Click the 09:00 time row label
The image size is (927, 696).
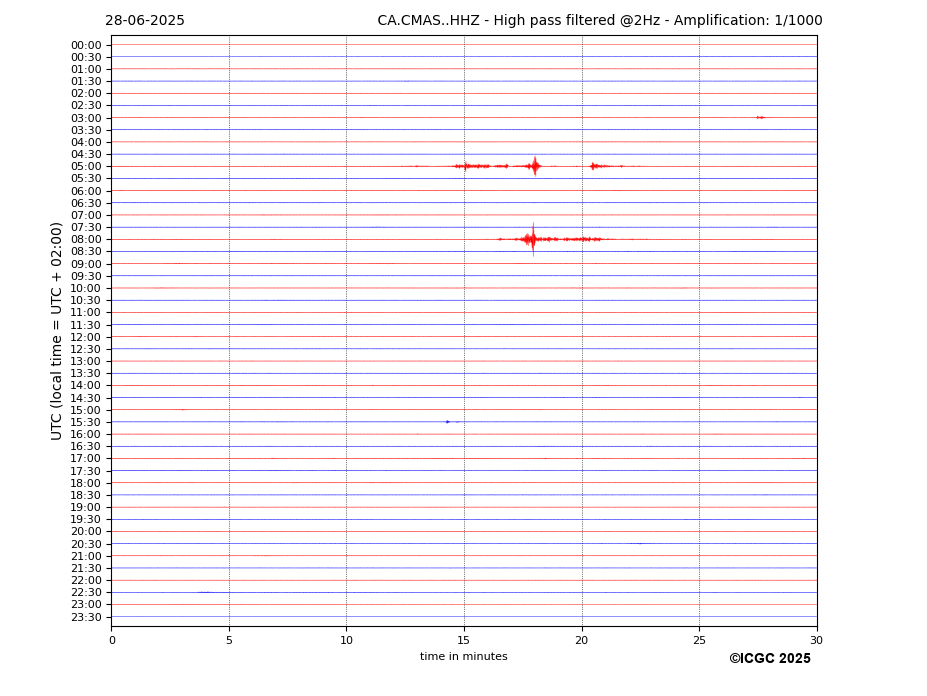(x=86, y=264)
